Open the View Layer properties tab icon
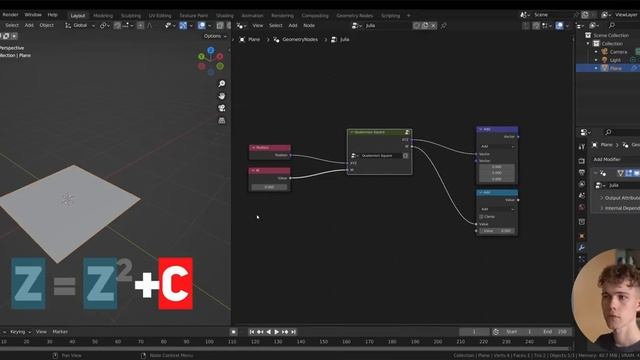 tap(582, 184)
